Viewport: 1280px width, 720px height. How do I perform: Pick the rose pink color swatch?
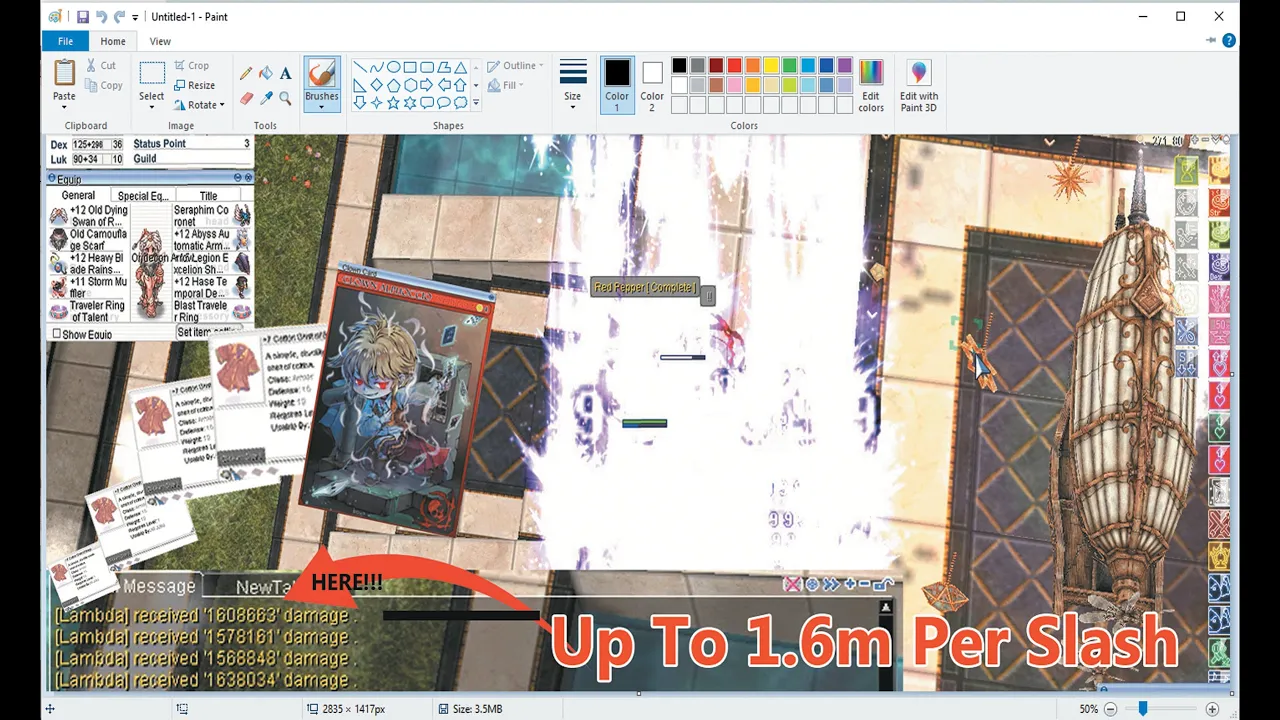coord(734,85)
